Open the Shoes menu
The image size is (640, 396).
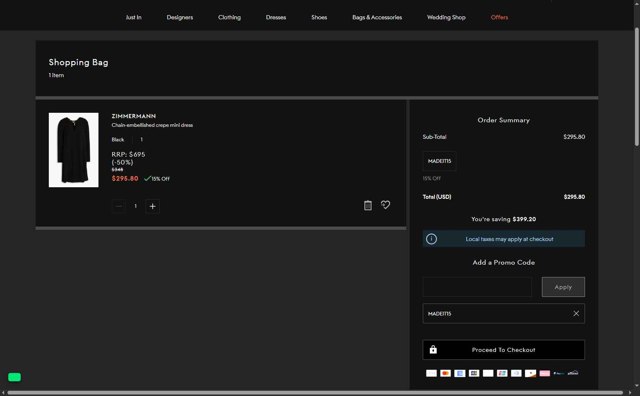click(319, 17)
